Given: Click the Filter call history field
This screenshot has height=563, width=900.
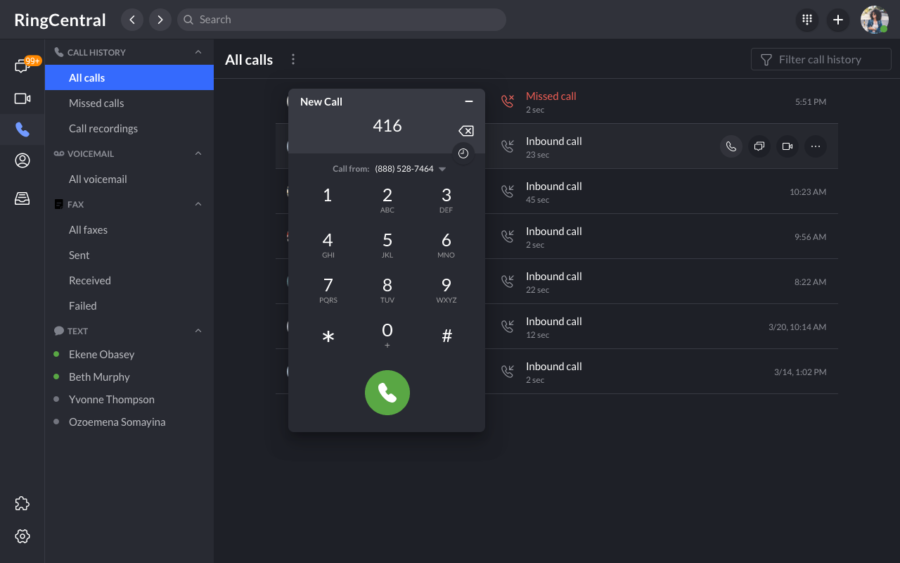Looking at the screenshot, I should click(821, 60).
